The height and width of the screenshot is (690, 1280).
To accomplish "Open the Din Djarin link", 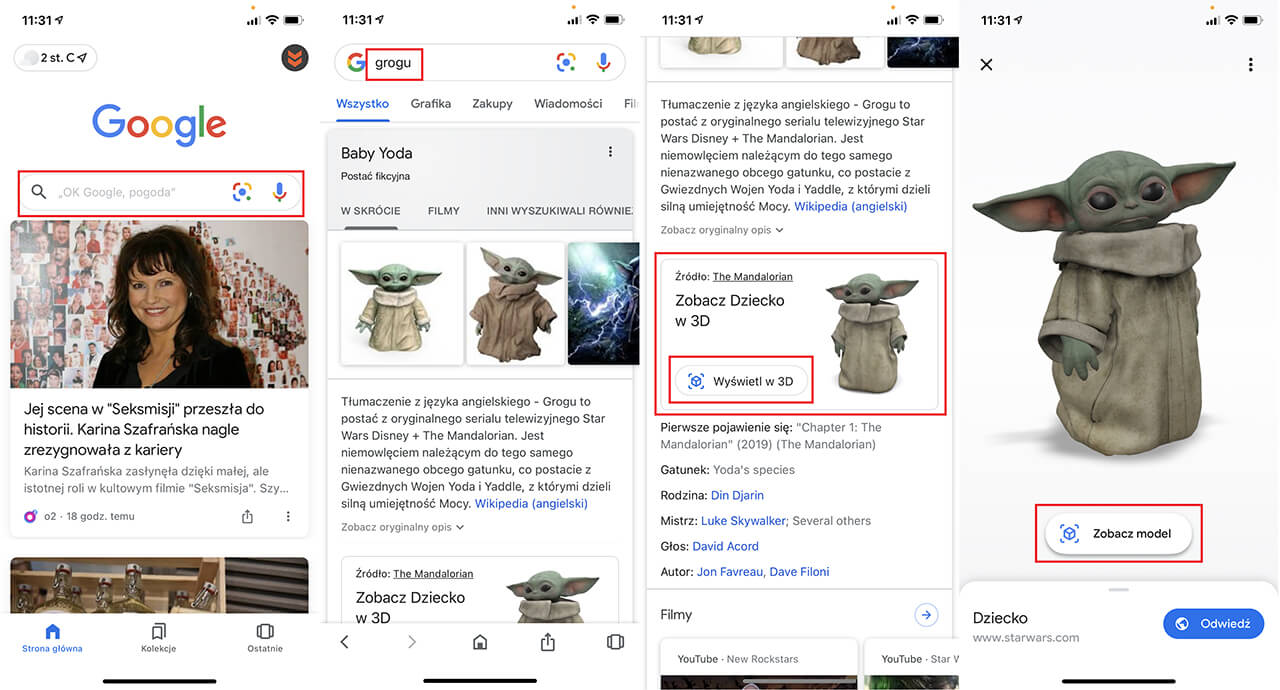I will coord(736,495).
